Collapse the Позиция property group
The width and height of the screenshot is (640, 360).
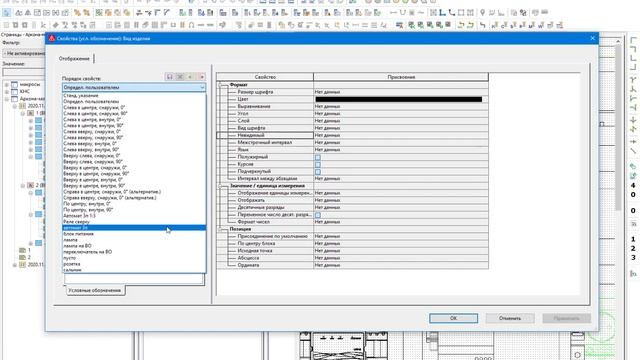pos(221,229)
